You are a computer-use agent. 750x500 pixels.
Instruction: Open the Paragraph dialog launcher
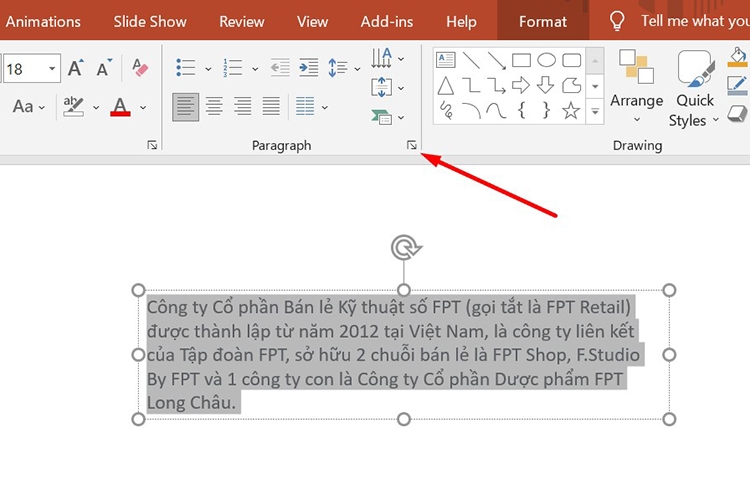click(x=411, y=145)
